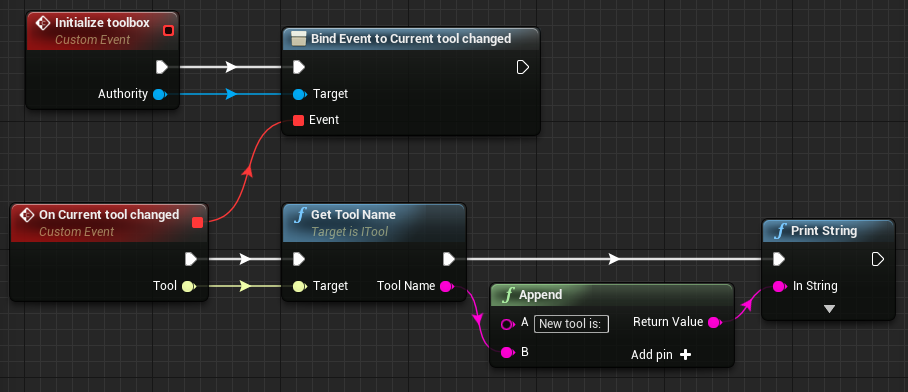Screen dimensions: 908x392
Task: Click the function icon on Append node
Action: (x=508, y=295)
